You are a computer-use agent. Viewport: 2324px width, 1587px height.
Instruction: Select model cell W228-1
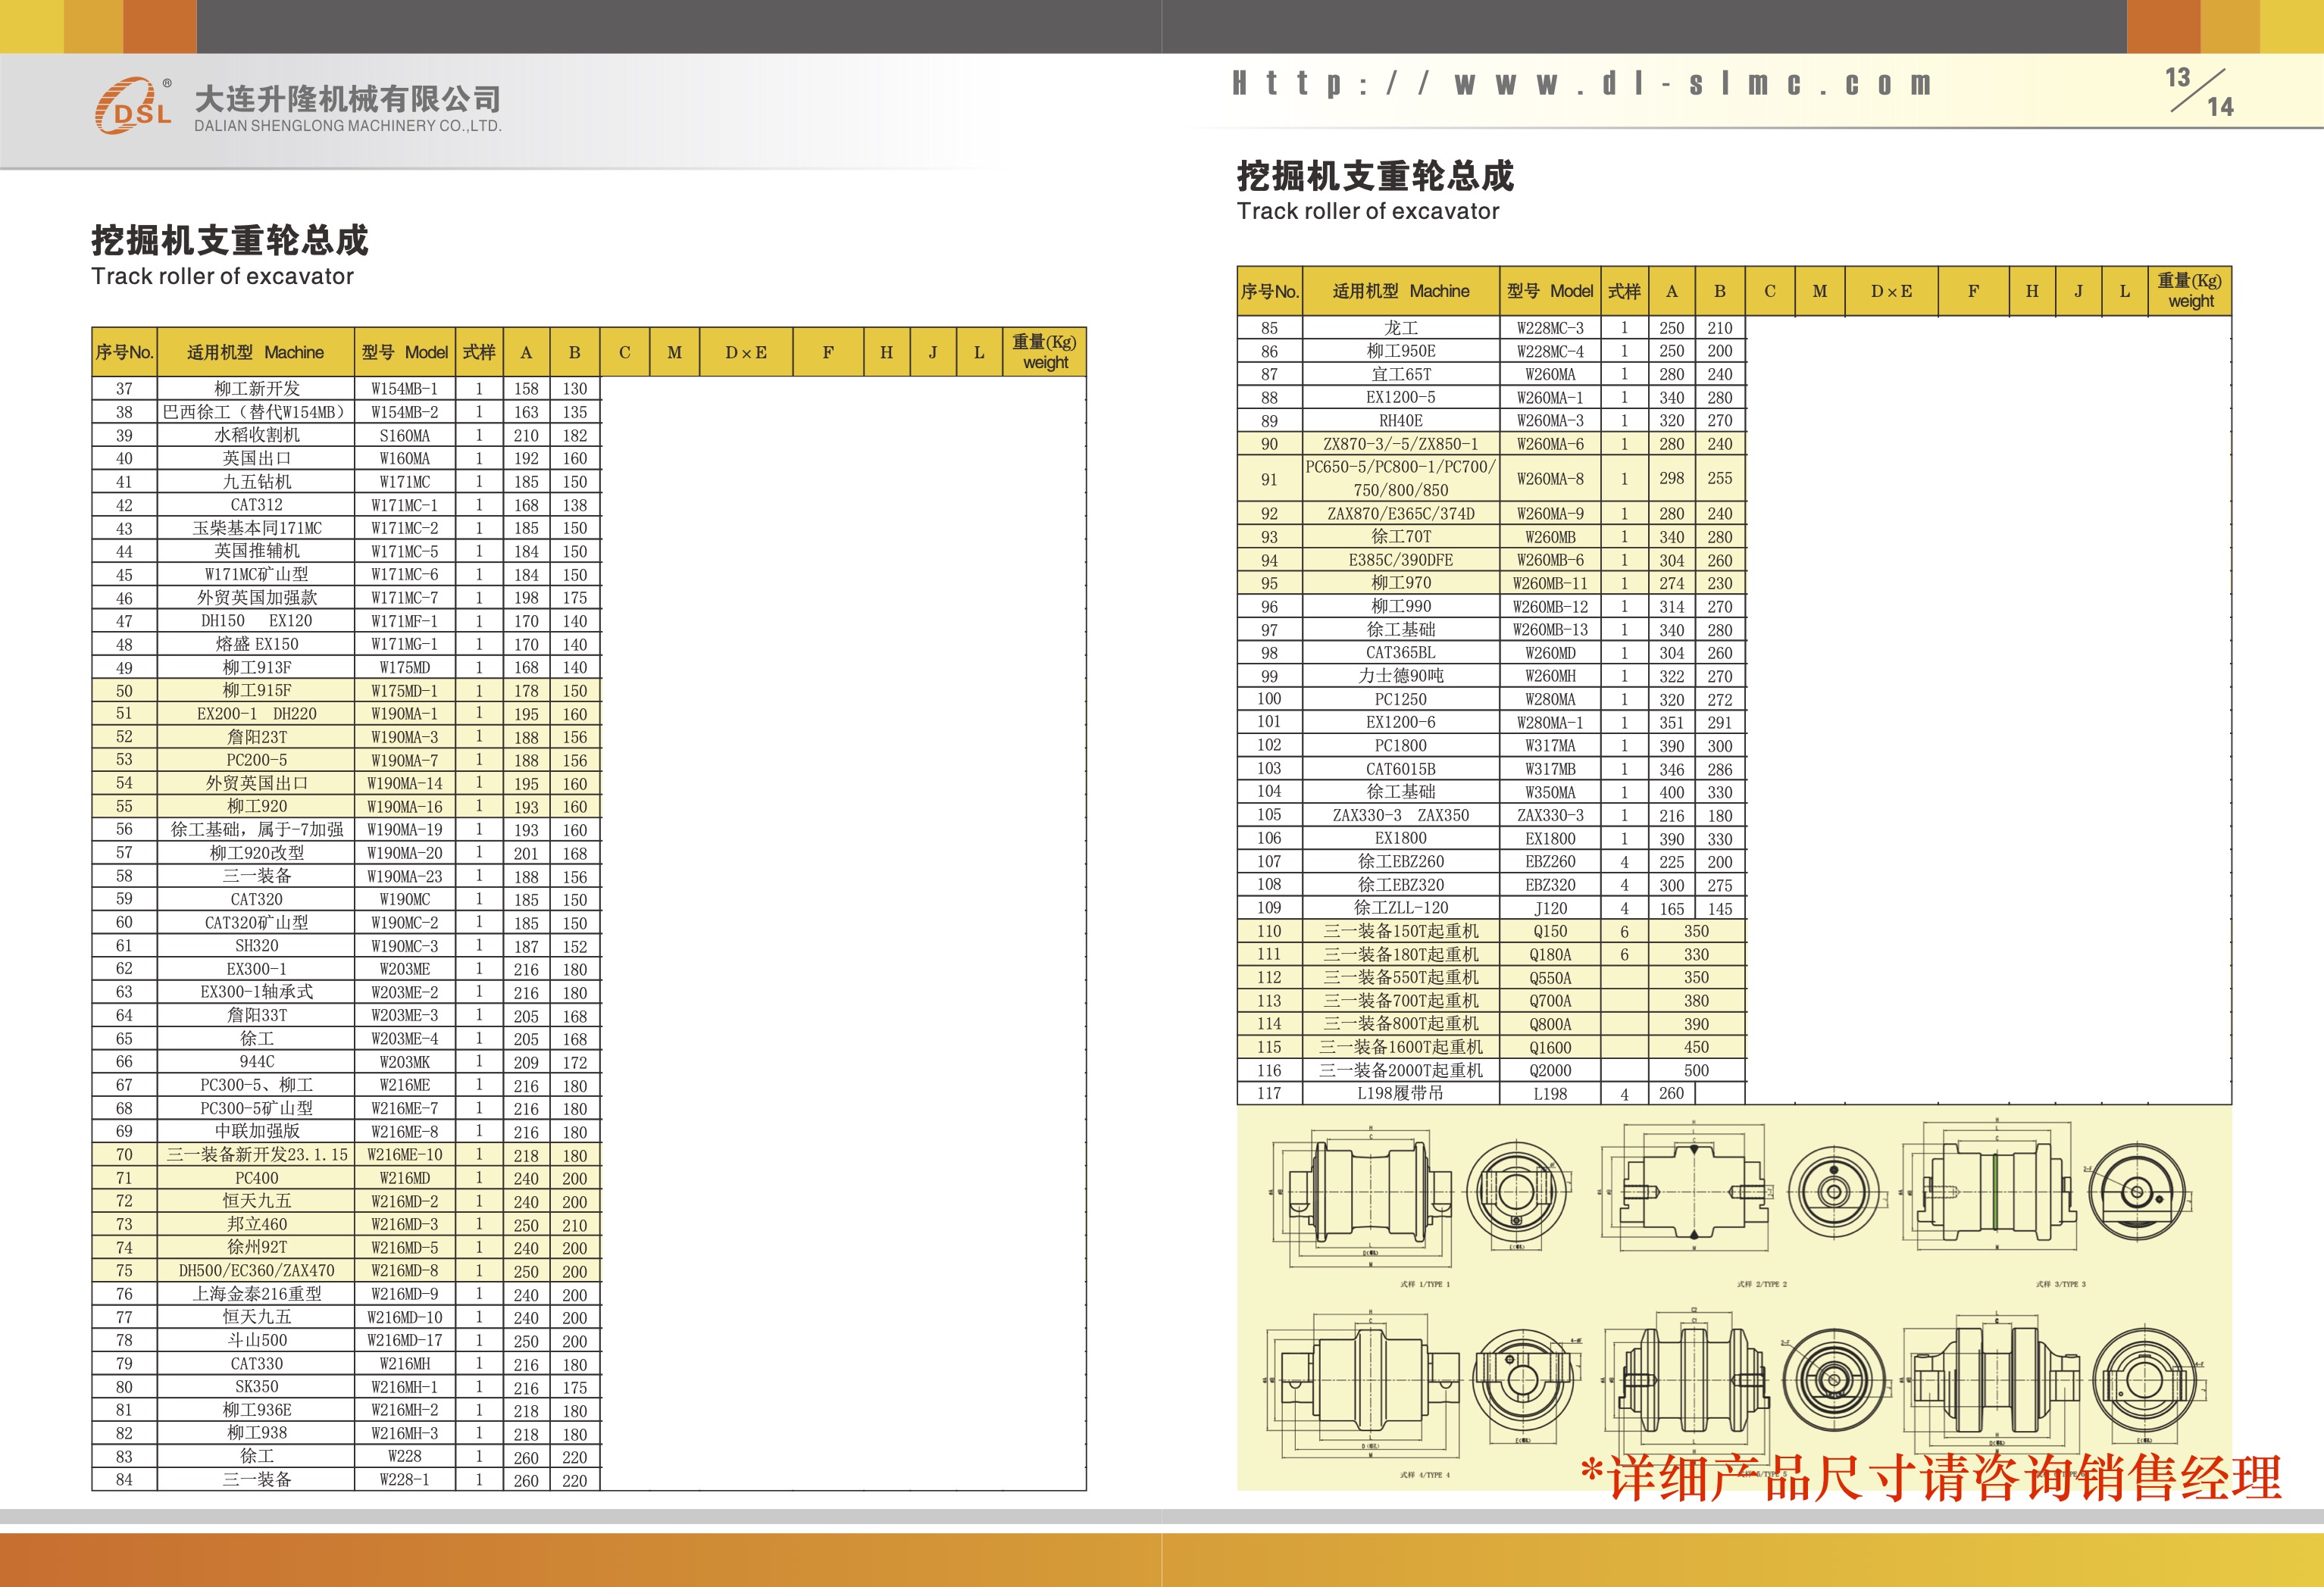[x=405, y=1479]
